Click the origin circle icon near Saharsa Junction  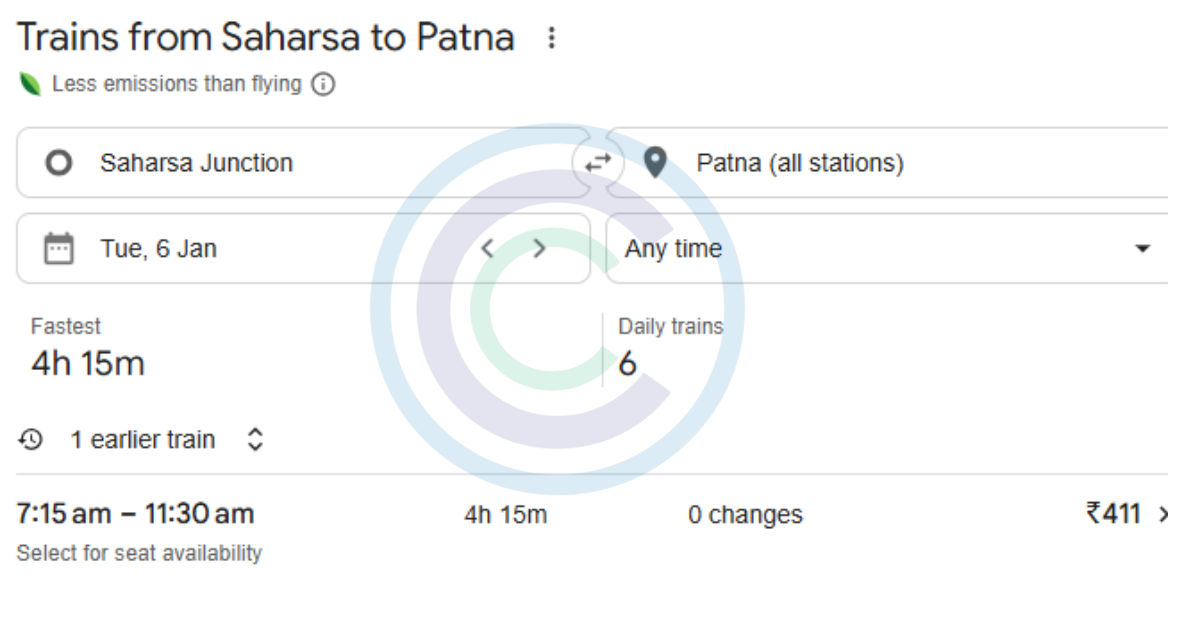coord(59,162)
